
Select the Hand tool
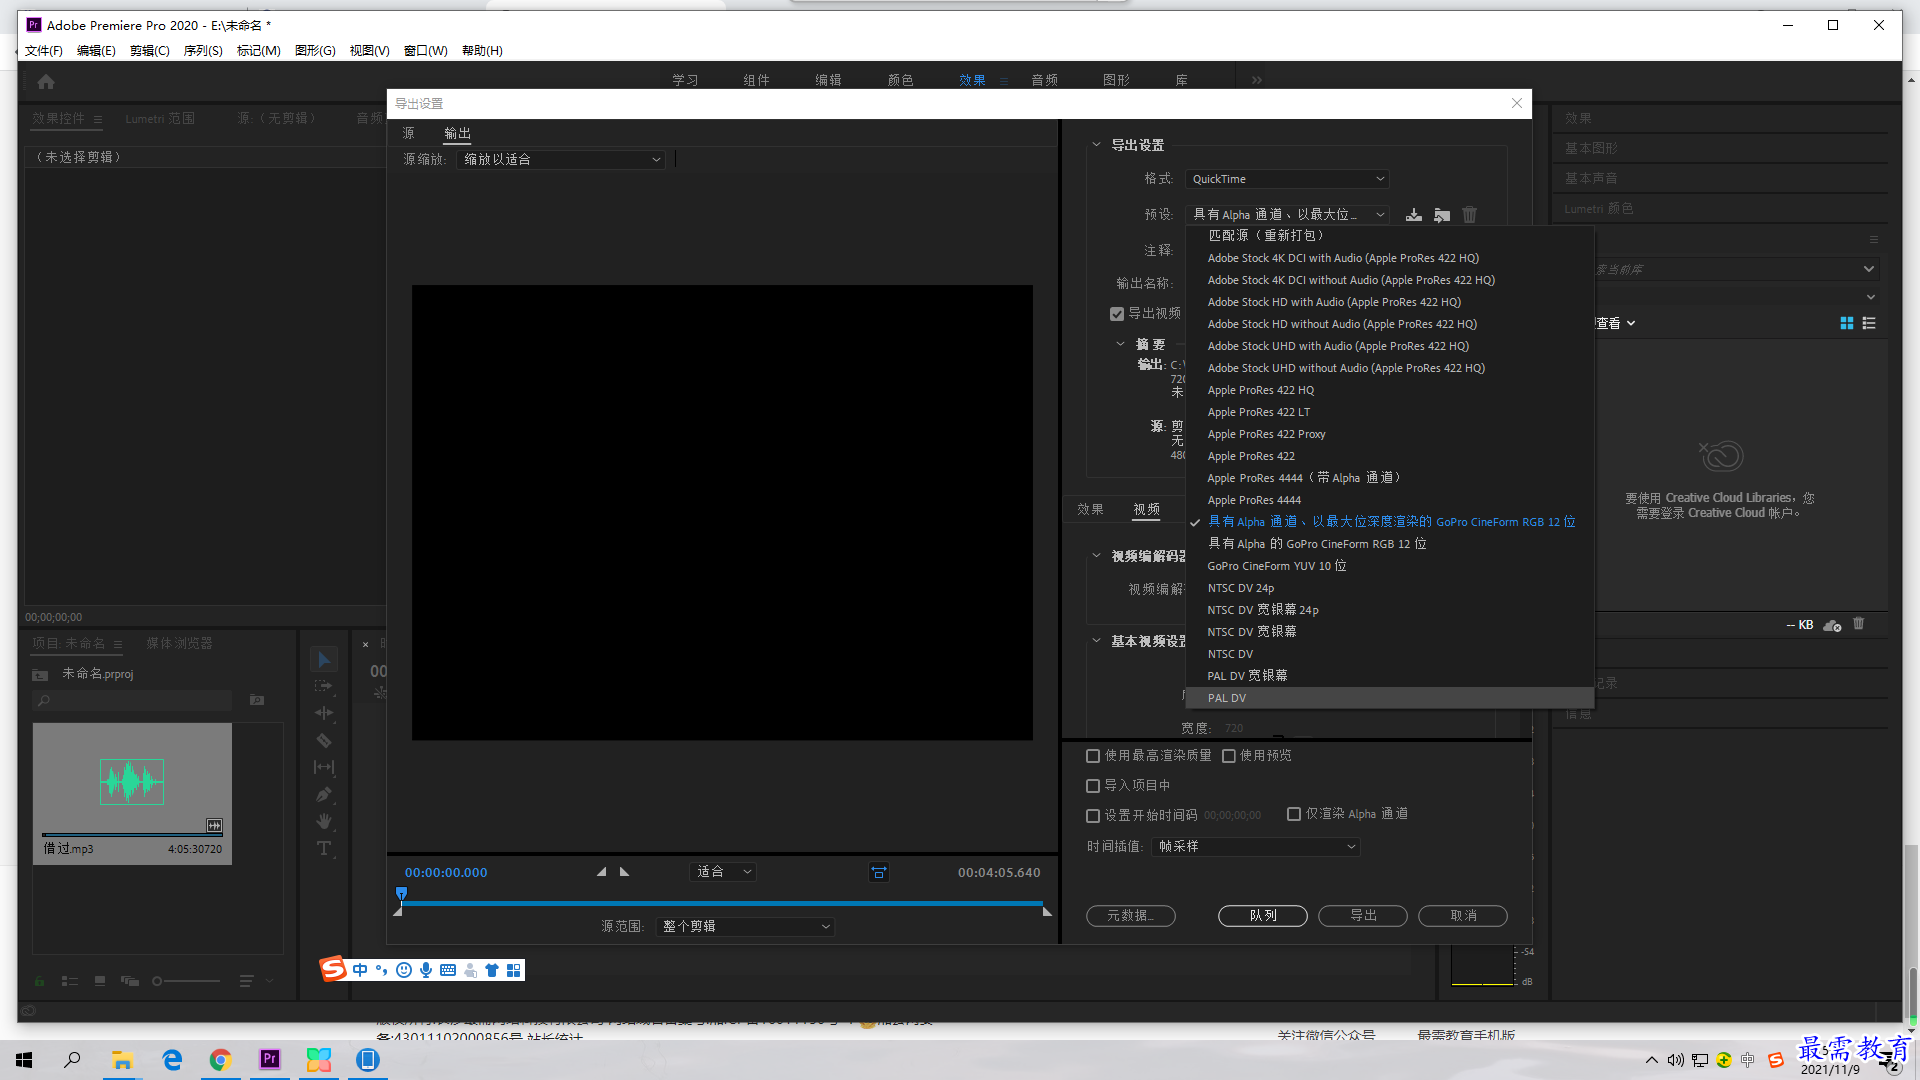(324, 821)
